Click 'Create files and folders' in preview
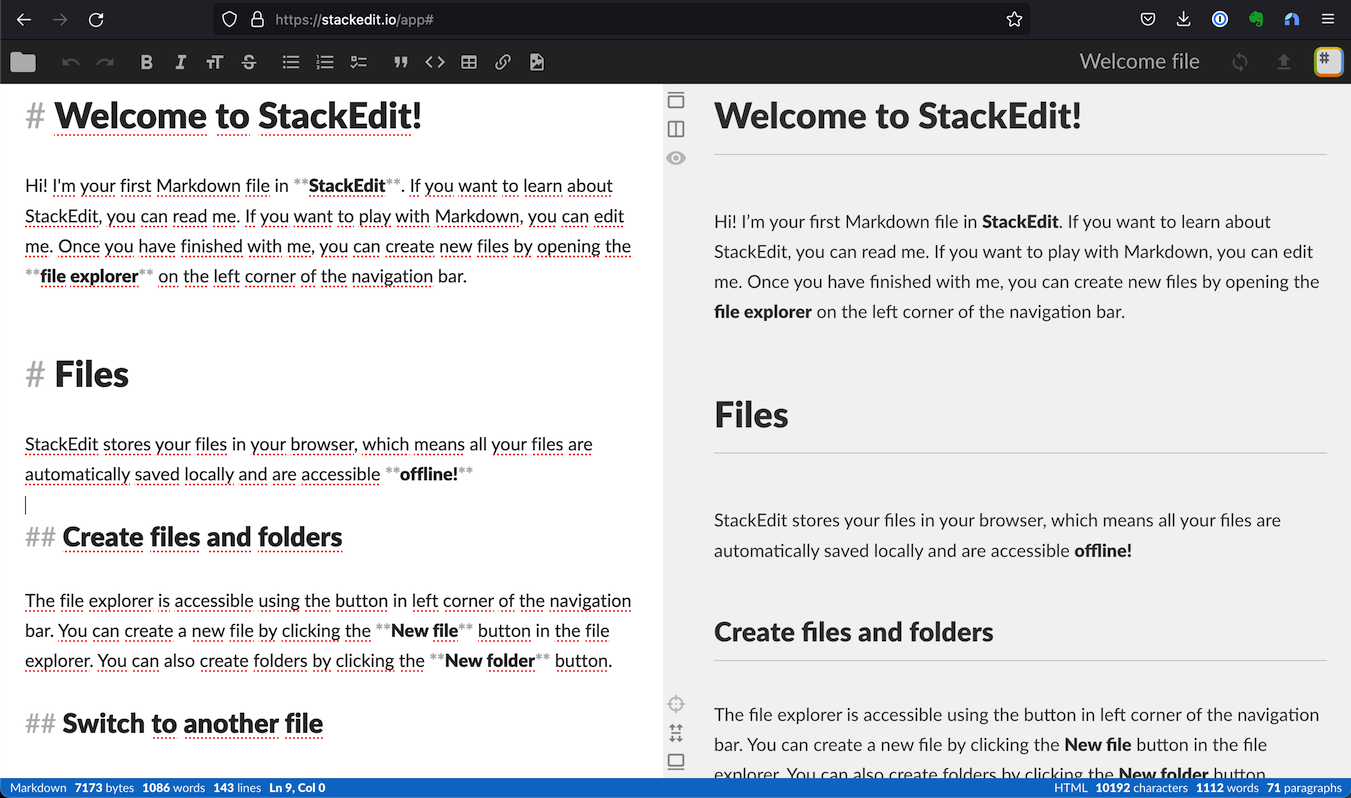This screenshot has height=798, width=1351. point(854,632)
